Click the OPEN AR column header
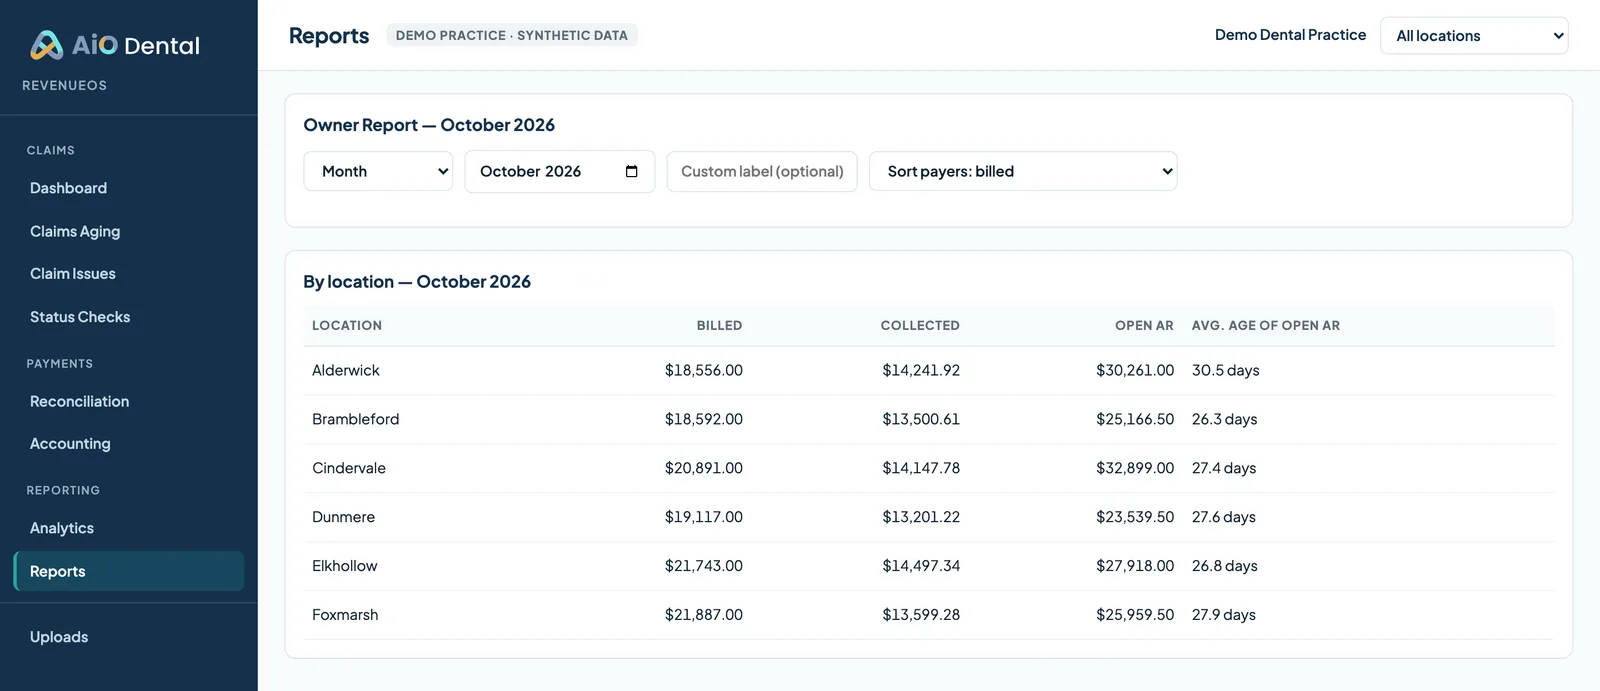 tap(1144, 326)
